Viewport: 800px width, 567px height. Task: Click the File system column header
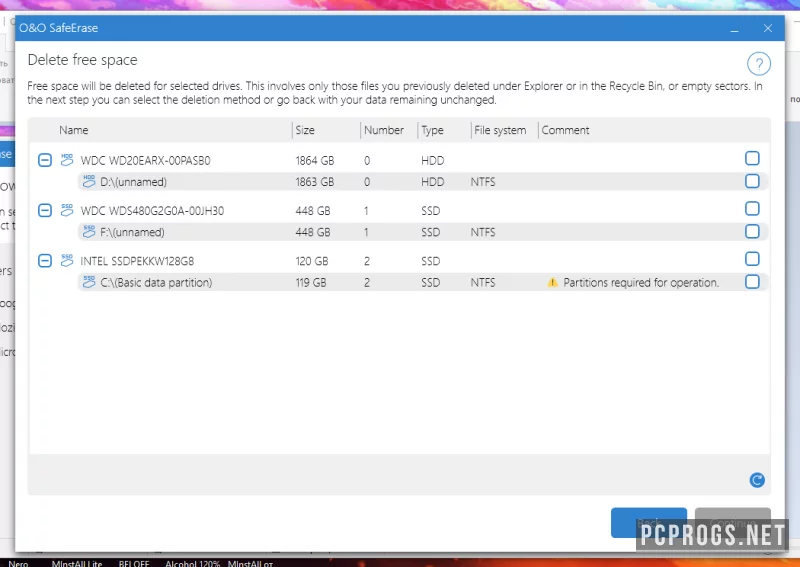point(500,130)
